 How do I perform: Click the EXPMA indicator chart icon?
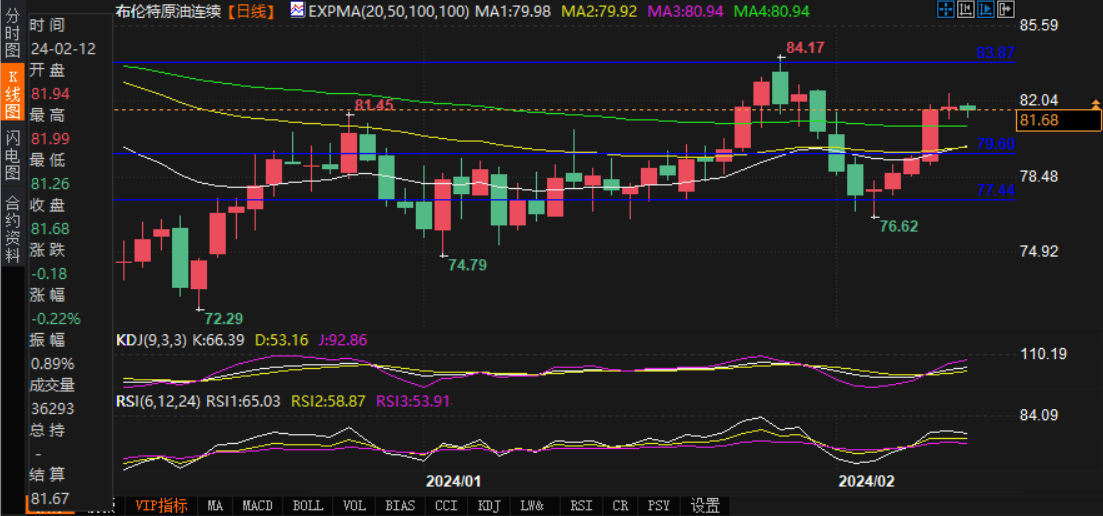tap(298, 11)
